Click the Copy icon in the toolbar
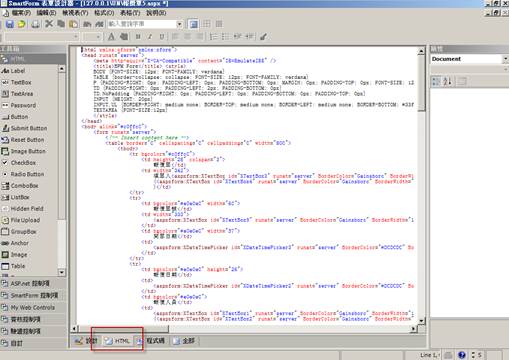509x360 pixels. [61, 24]
